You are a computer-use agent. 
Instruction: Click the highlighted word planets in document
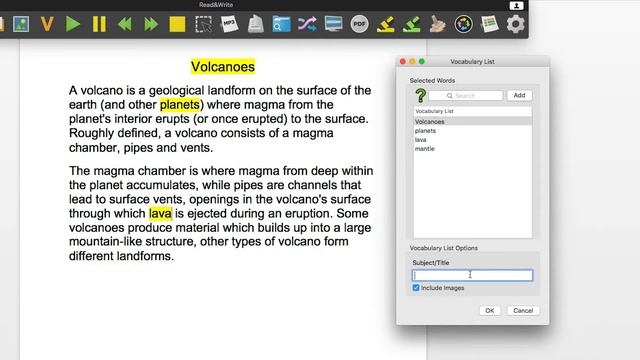180,104
